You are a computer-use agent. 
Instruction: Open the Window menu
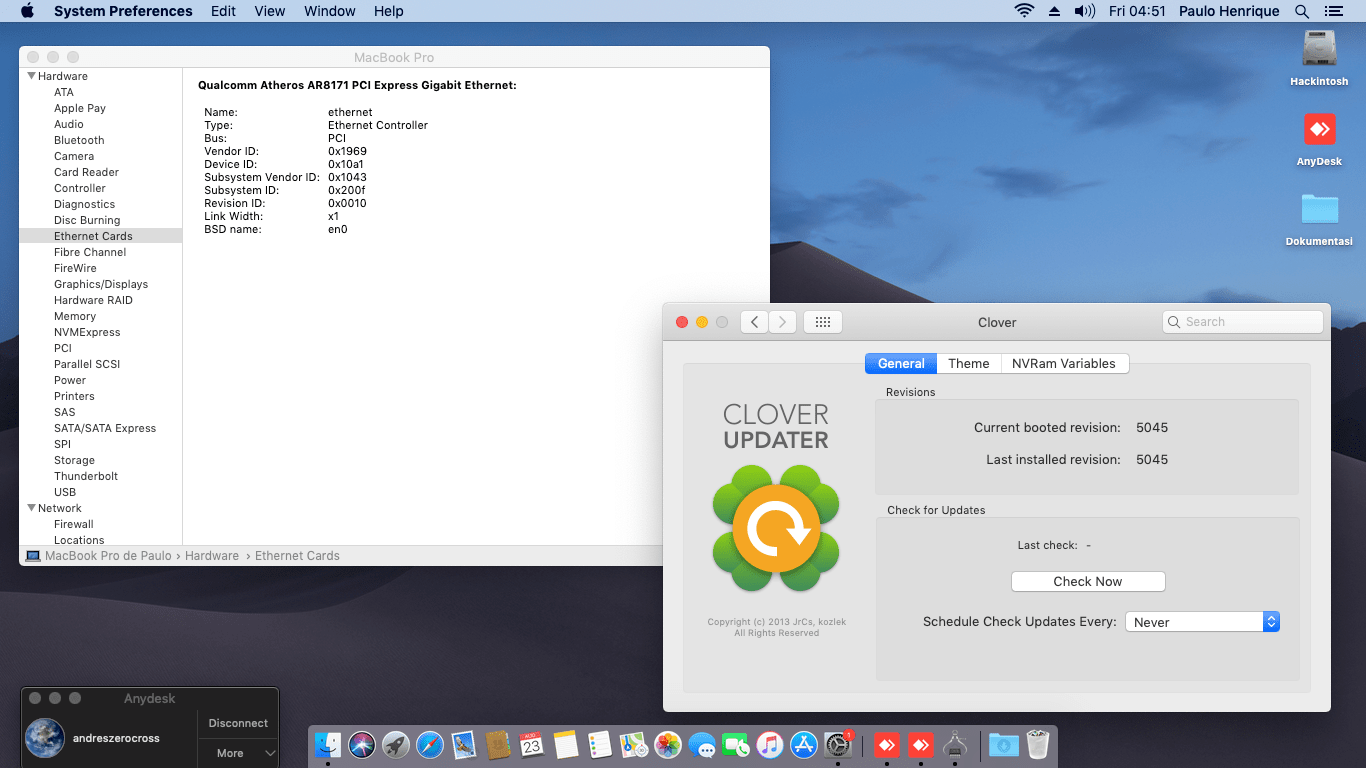tap(330, 11)
